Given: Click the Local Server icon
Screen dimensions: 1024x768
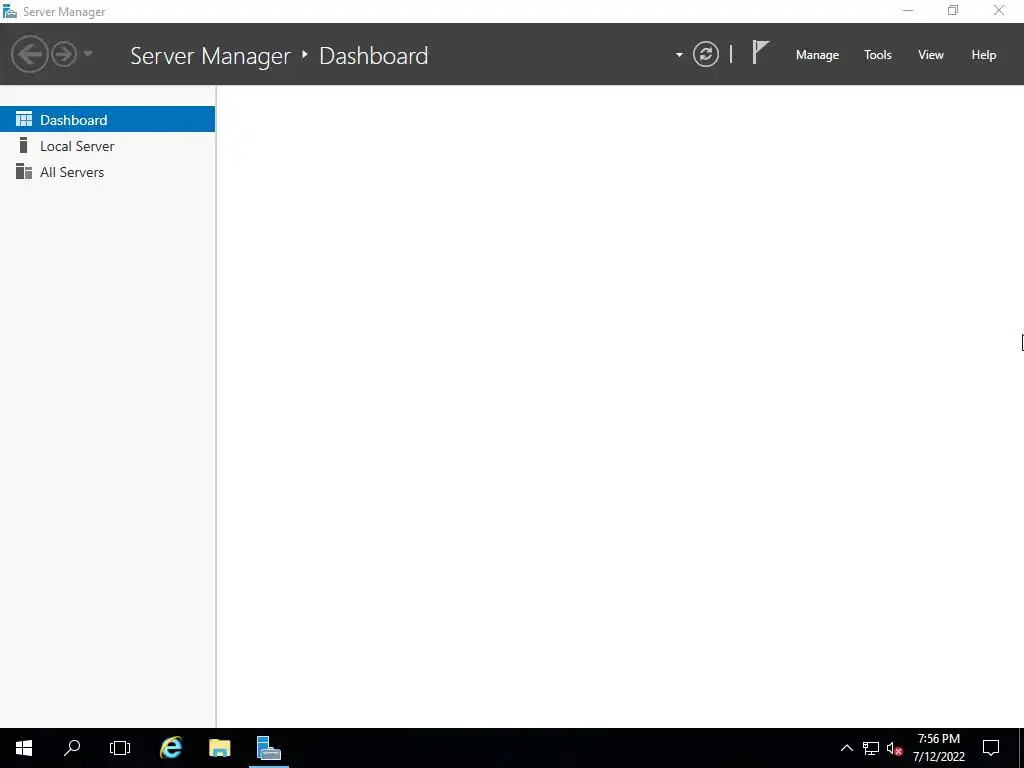Looking at the screenshot, I should (x=24, y=145).
